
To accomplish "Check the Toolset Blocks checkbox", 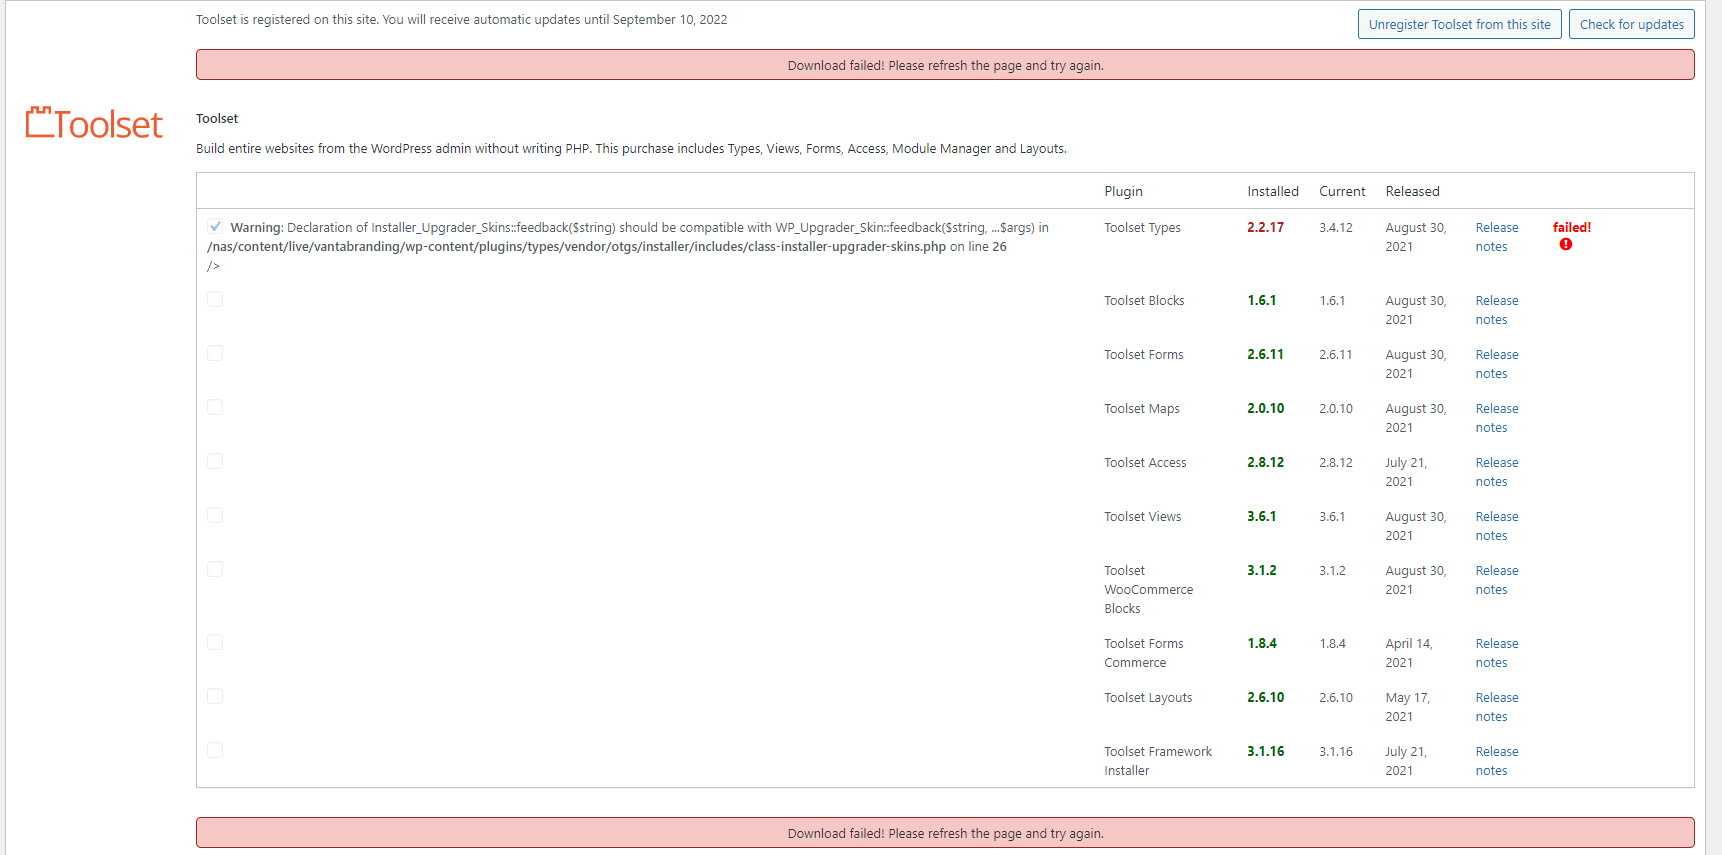I will pos(215,299).
